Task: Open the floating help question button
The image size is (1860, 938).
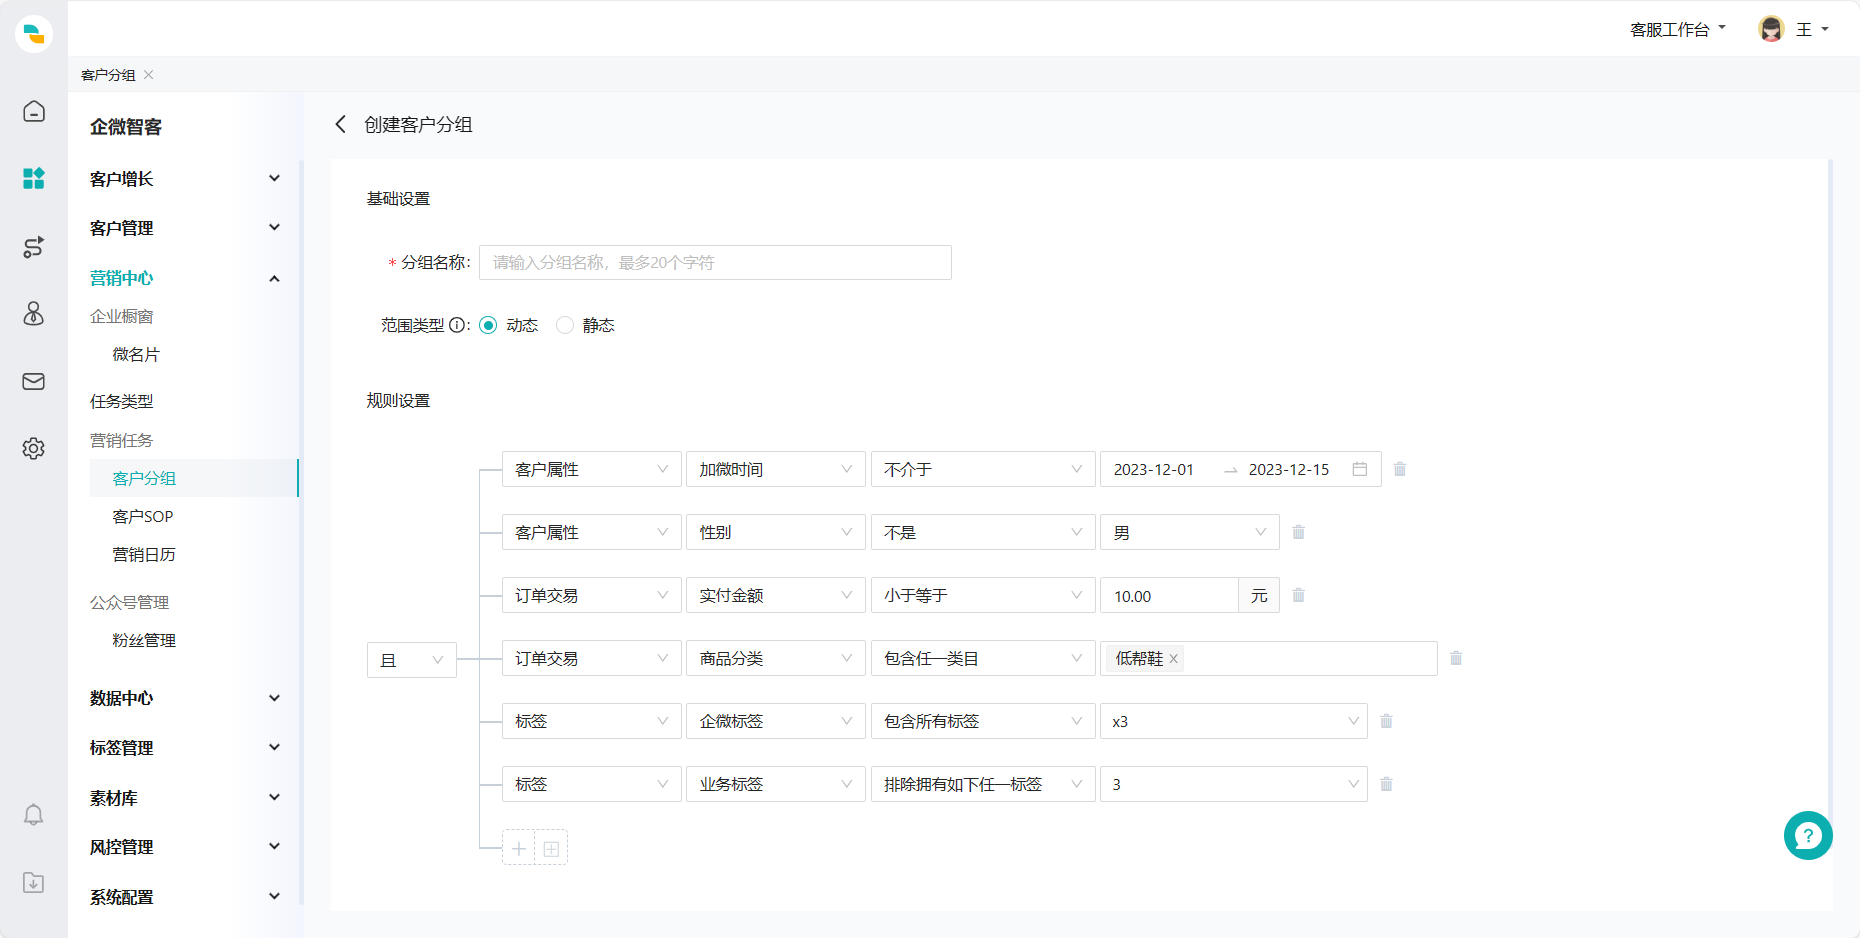Action: pos(1808,835)
